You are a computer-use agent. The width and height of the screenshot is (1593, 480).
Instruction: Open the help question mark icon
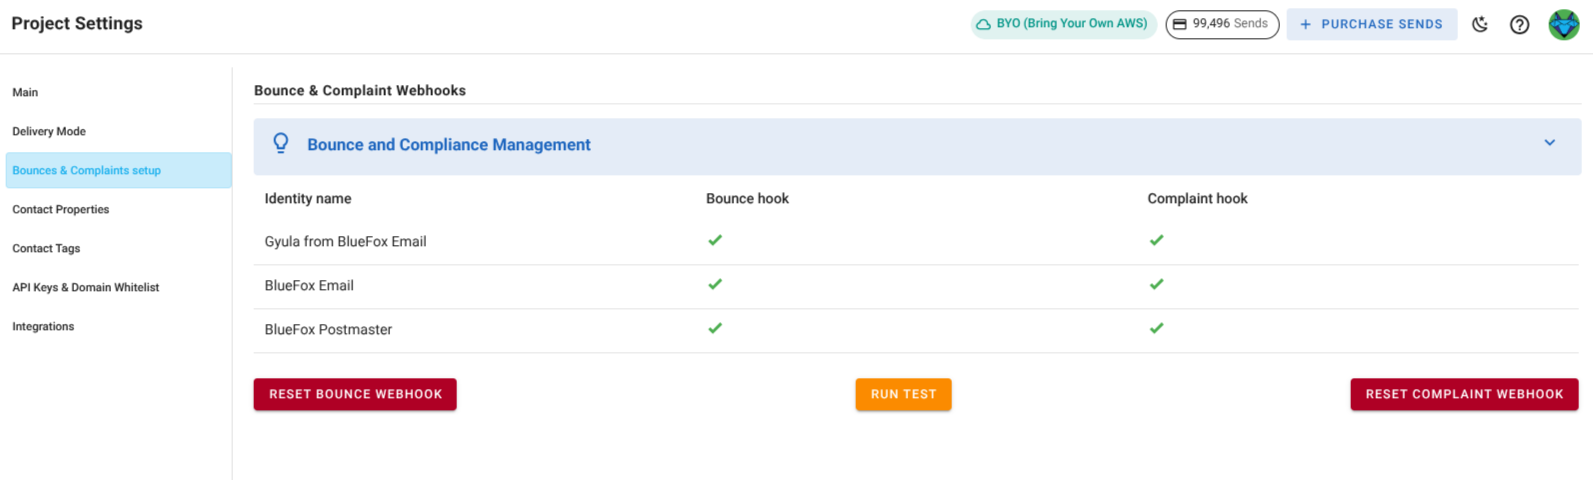[1519, 24]
